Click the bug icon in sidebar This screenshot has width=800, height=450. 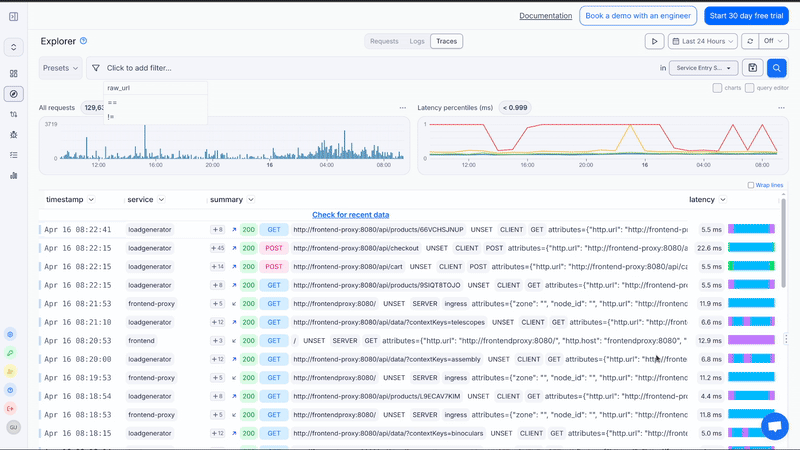coord(14,134)
